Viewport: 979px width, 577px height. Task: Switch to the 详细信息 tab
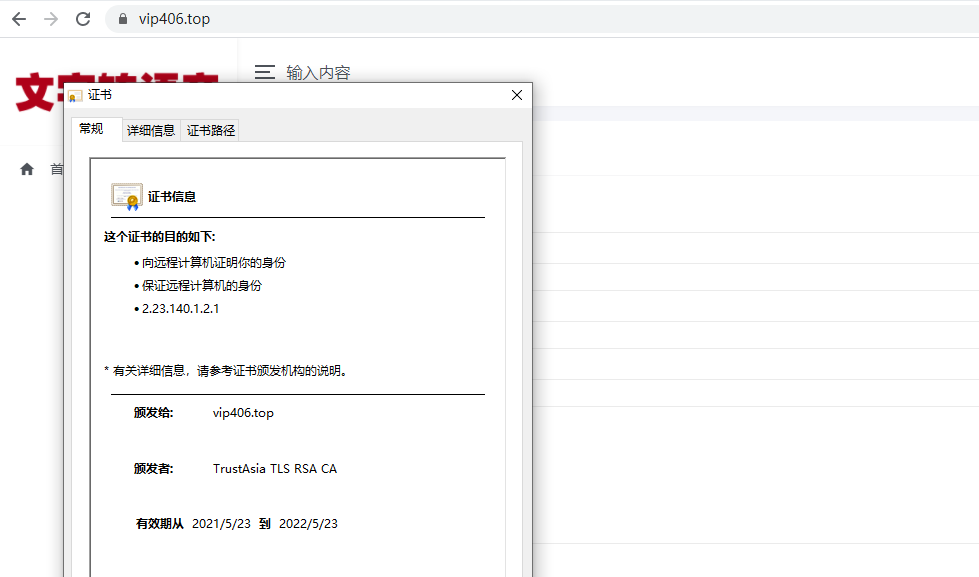pyautogui.click(x=151, y=129)
